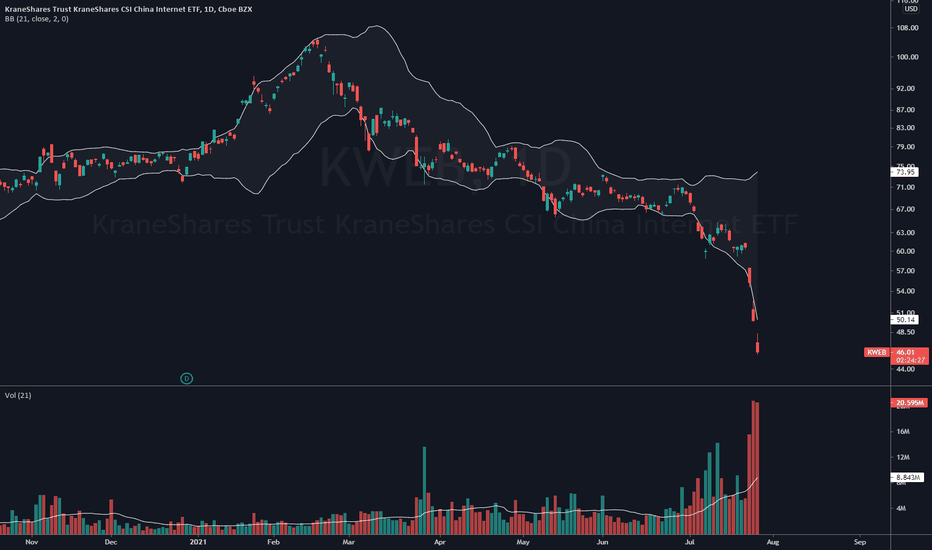Select the Vol (21) indicator label
The height and width of the screenshot is (550, 932).
18,395
